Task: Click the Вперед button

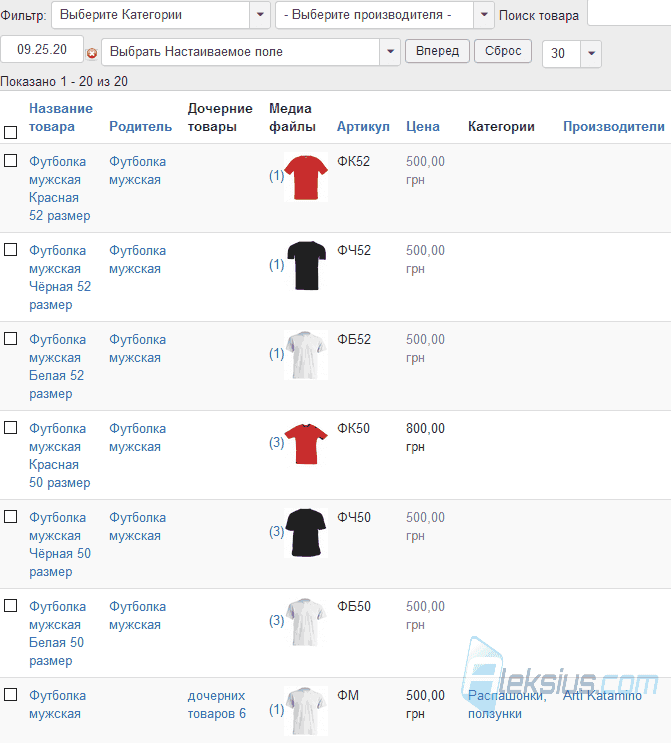Action: pyautogui.click(x=437, y=51)
